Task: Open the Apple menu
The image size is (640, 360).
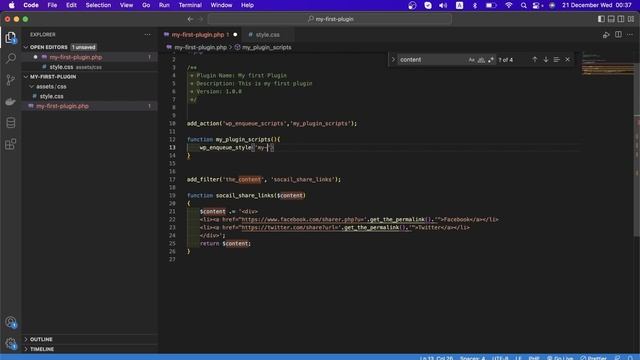Action: click(x=11, y=5)
